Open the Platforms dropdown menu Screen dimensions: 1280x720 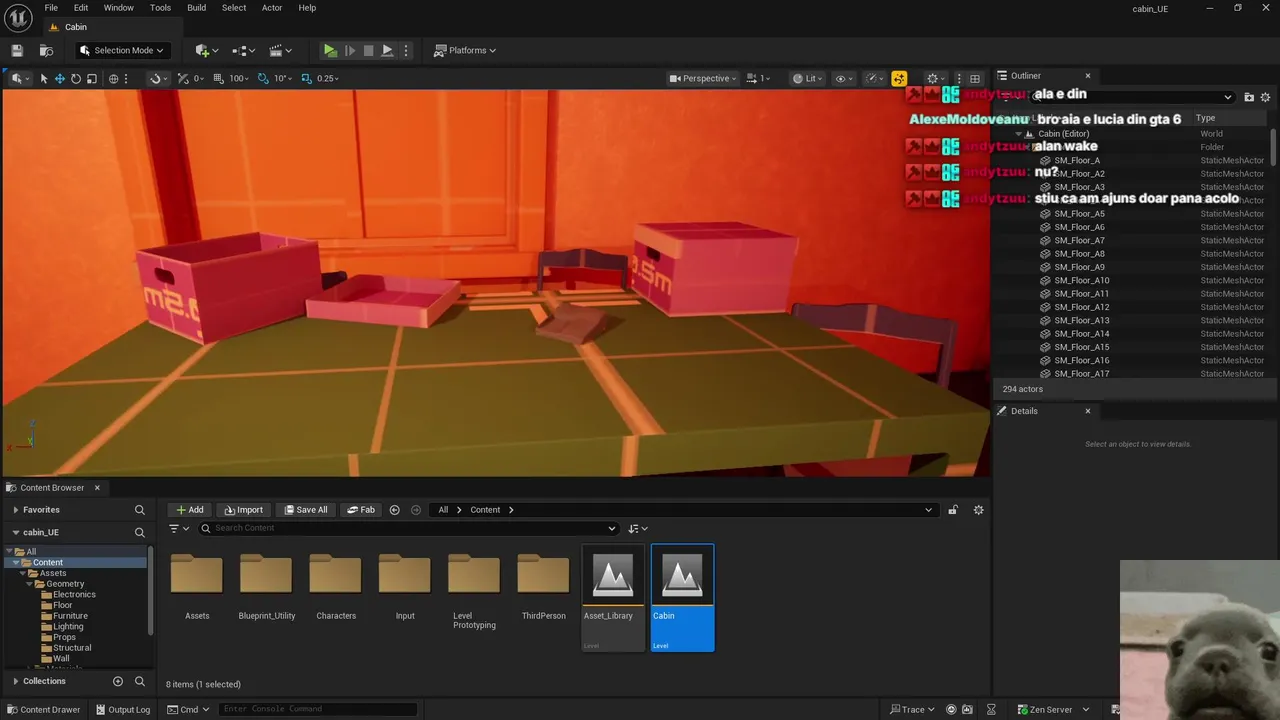(465, 50)
